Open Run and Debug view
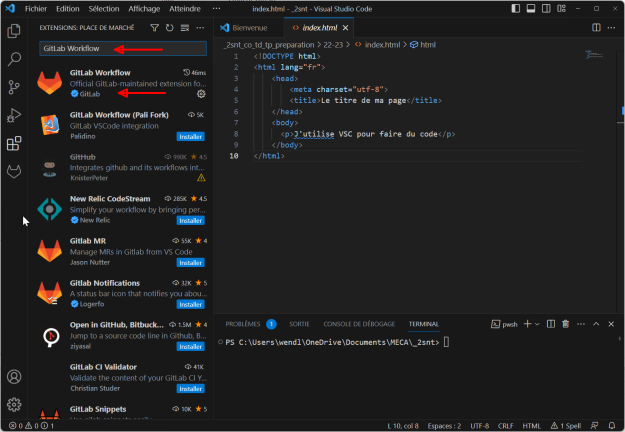625x432 pixels. [x=14, y=115]
